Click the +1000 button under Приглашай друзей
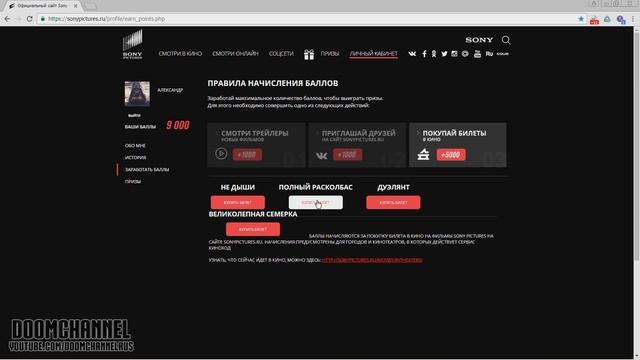The width and height of the screenshot is (640, 360). click(347, 155)
